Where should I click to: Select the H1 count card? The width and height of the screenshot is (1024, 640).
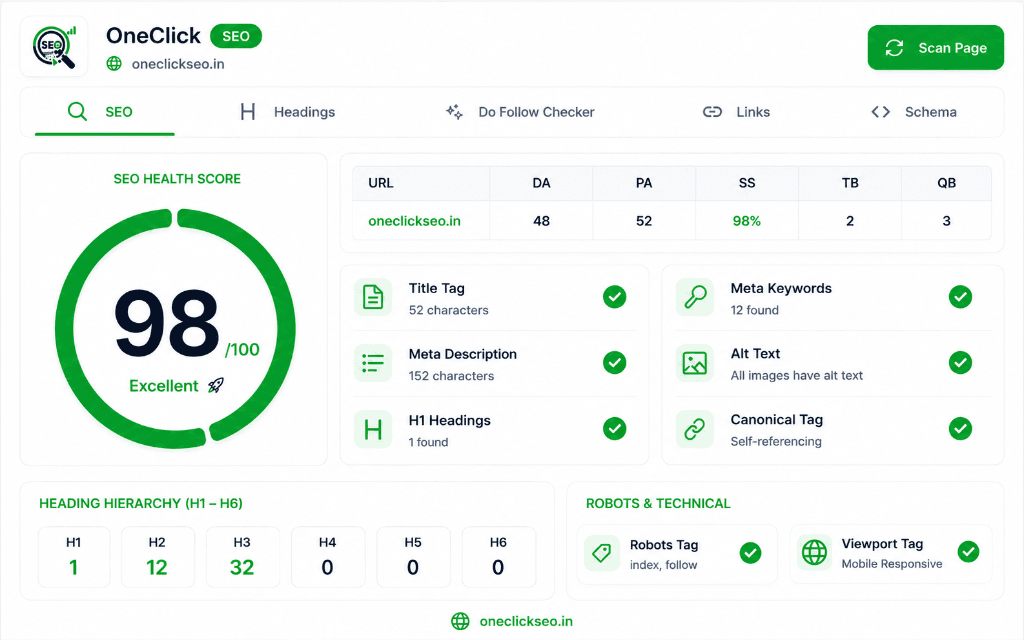74,557
